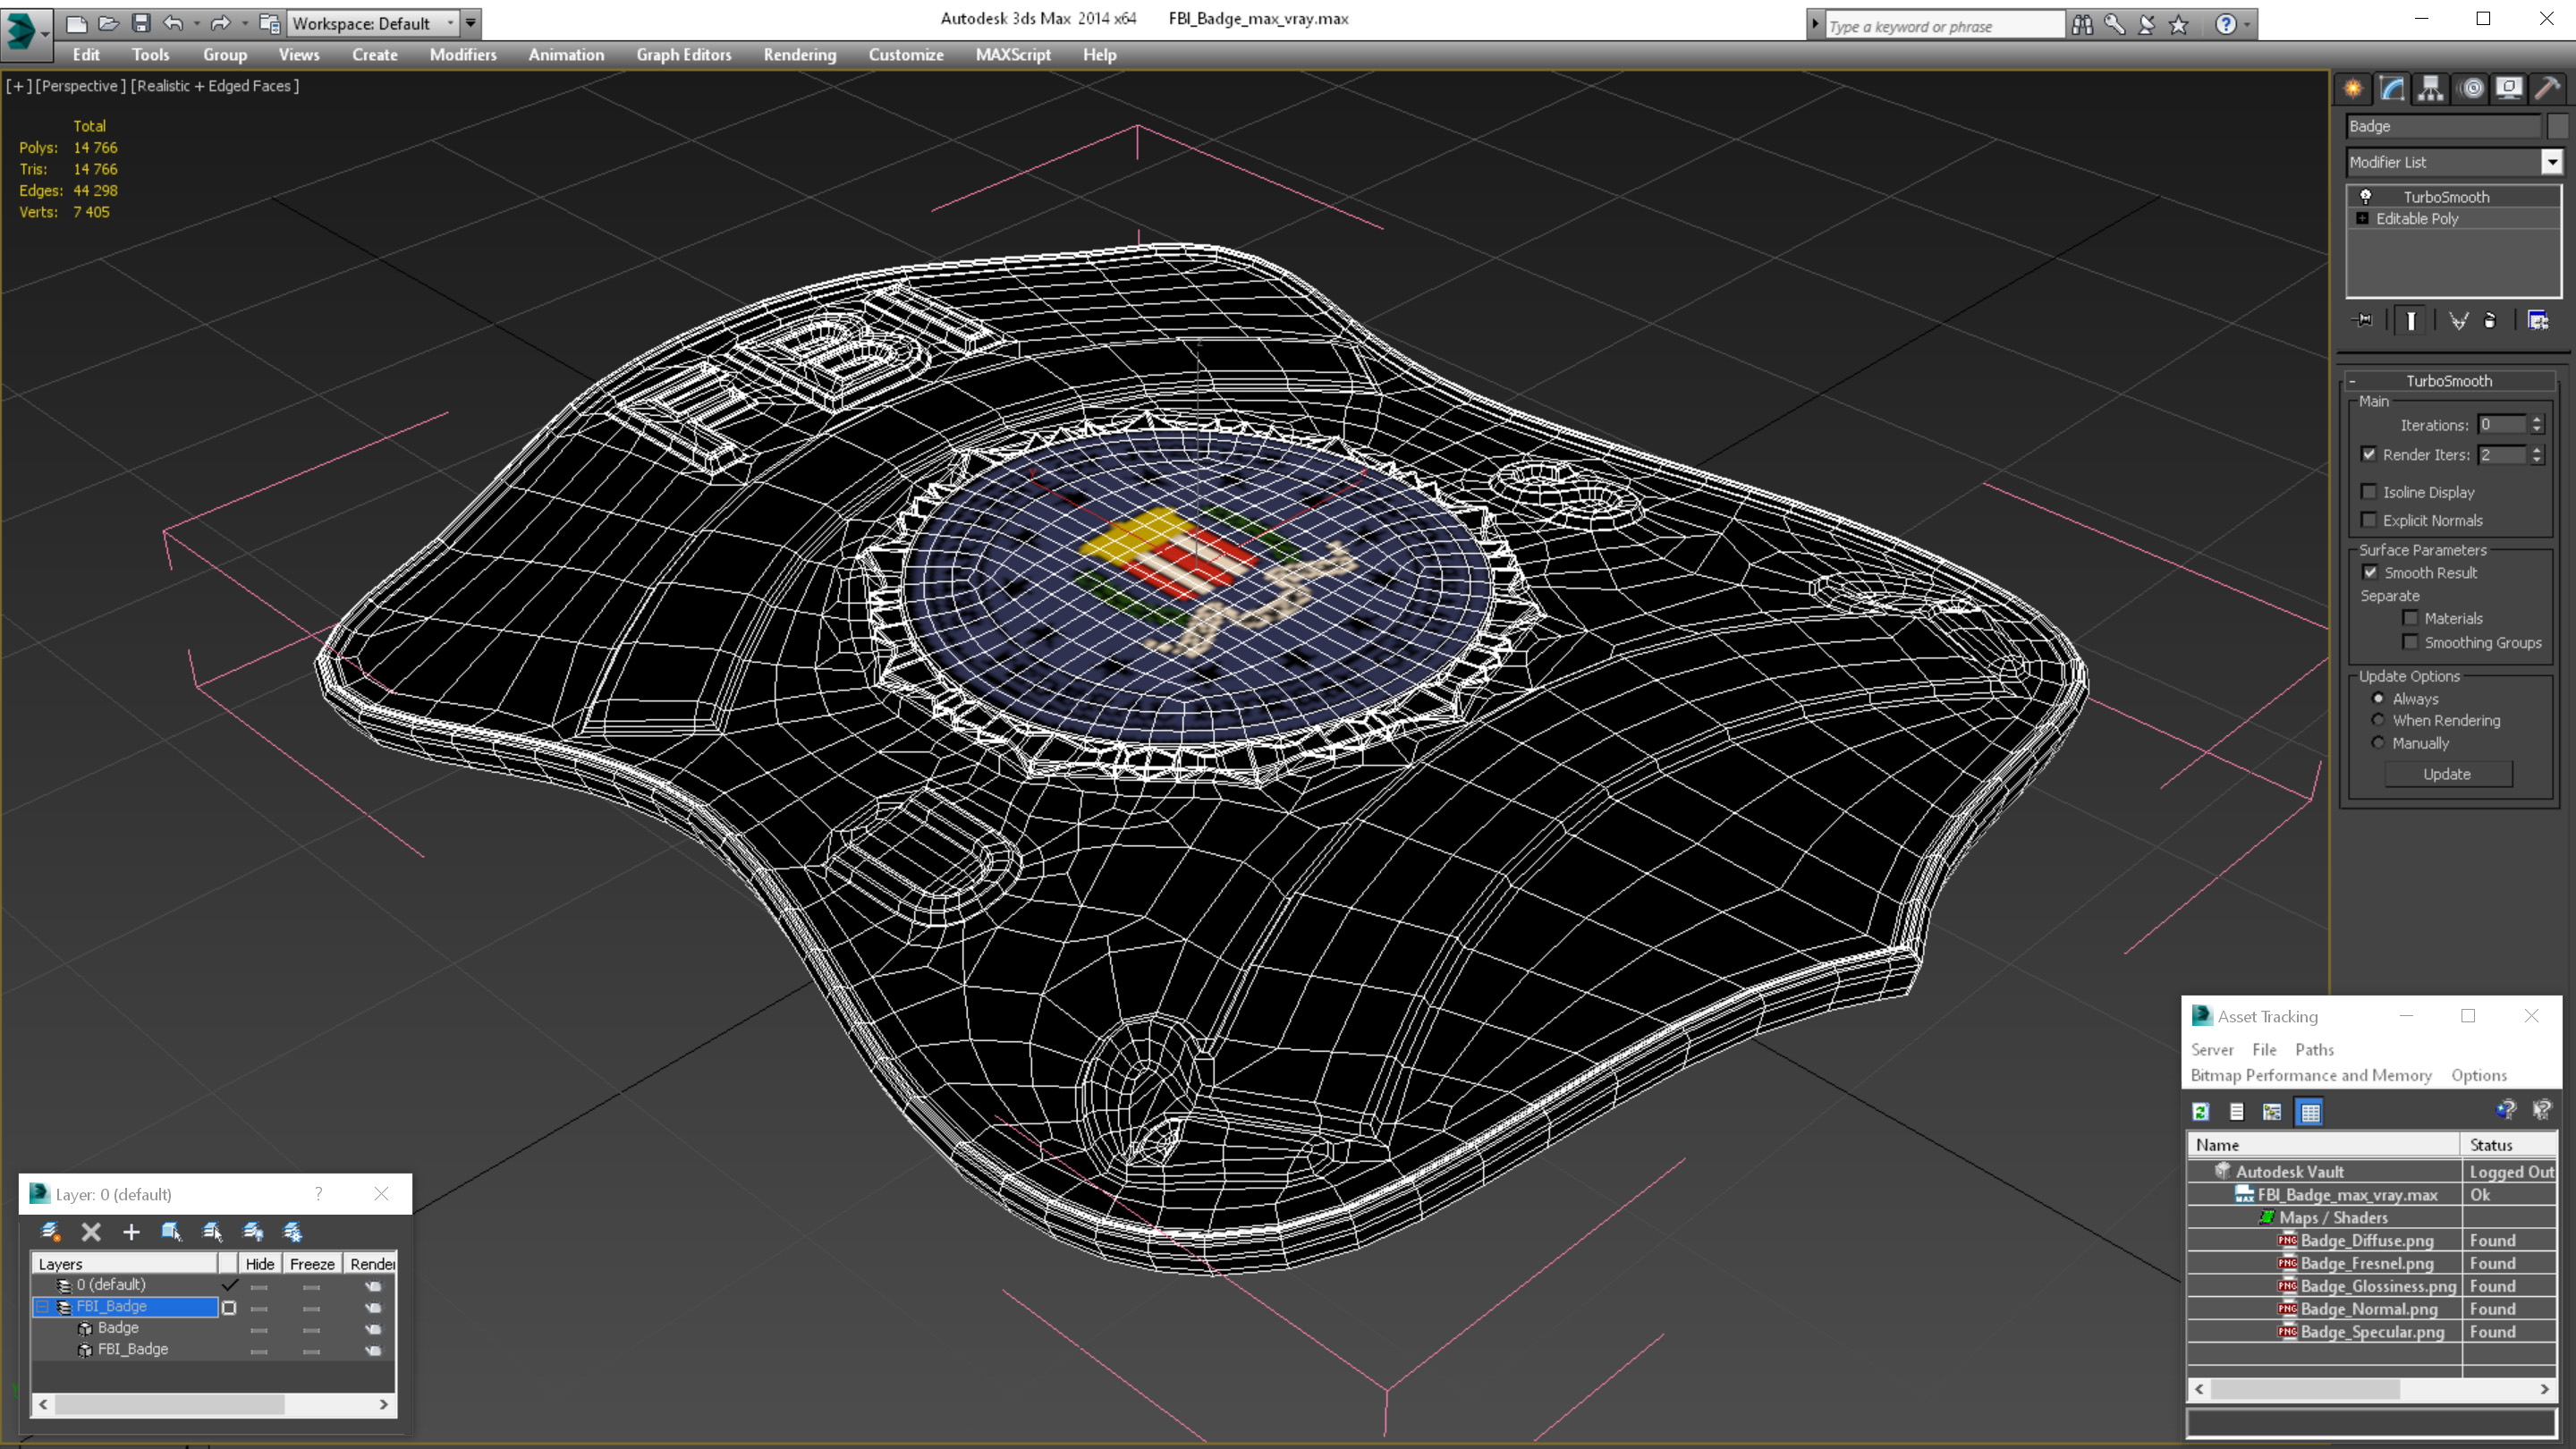Enable Explicit Normals checkbox

[x=2369, y=519]
